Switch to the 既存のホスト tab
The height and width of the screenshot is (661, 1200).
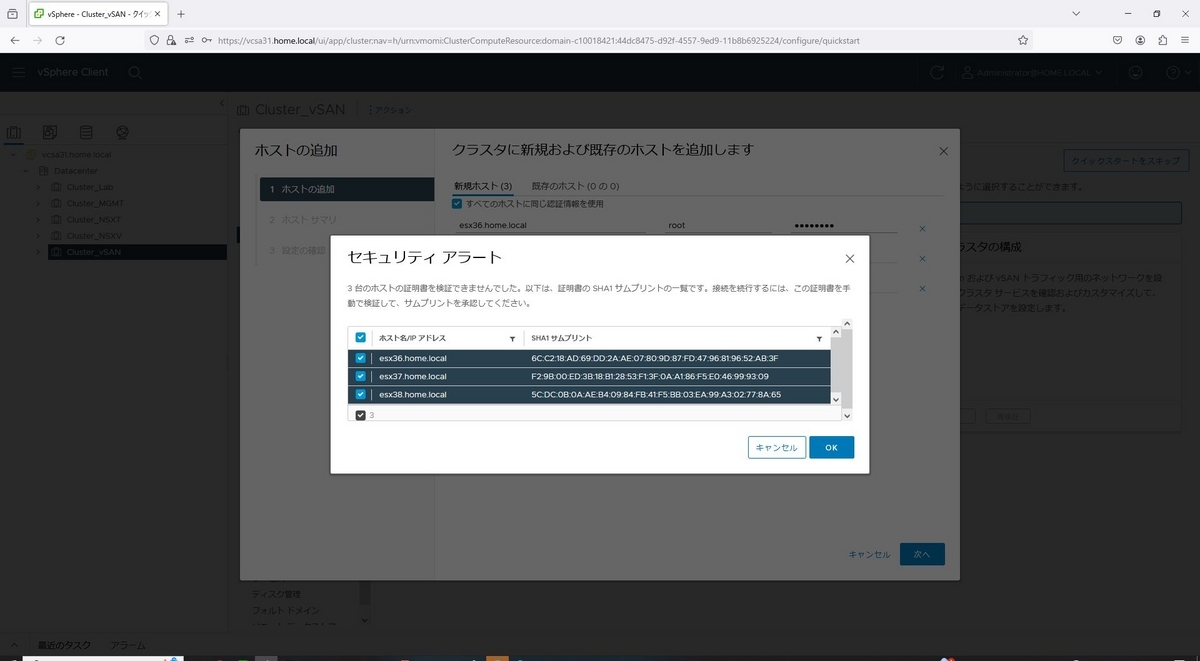tap(575, 186)
